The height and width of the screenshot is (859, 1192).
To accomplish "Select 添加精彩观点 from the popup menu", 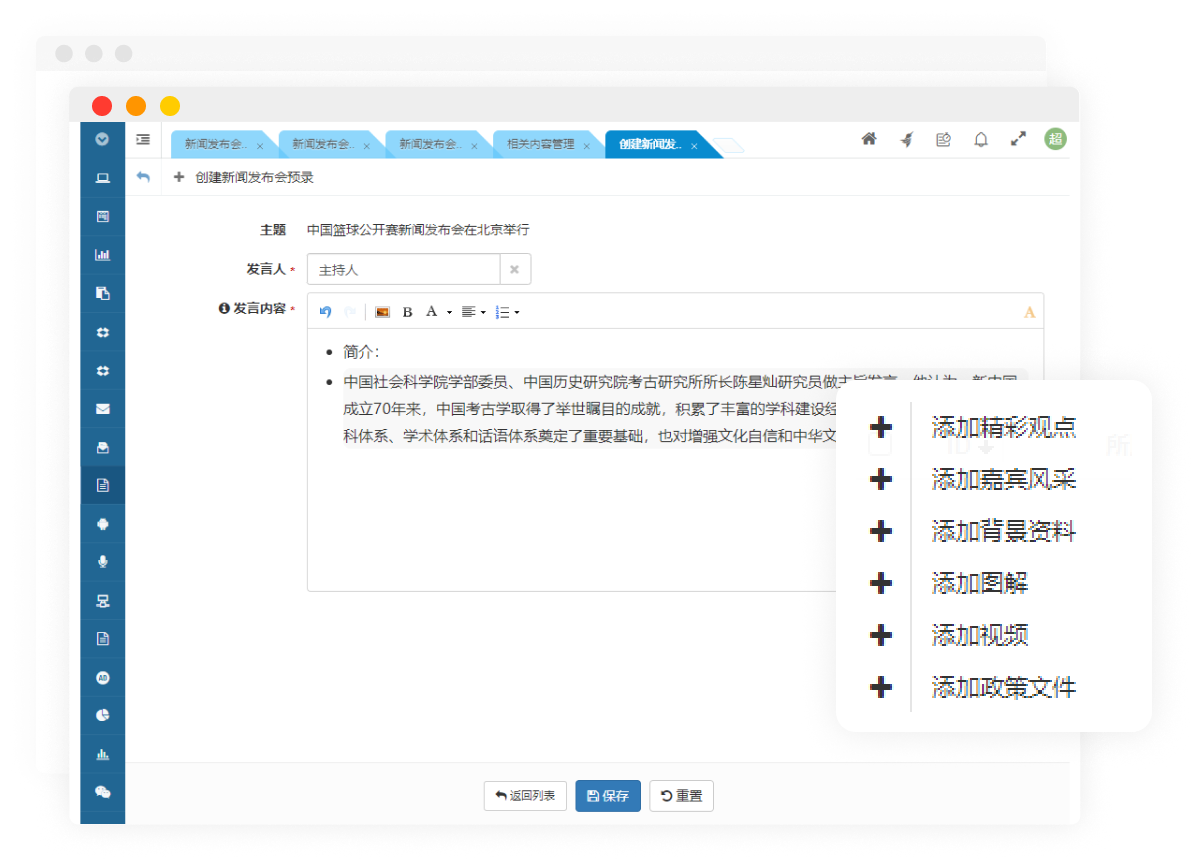I will point(1003,427).
